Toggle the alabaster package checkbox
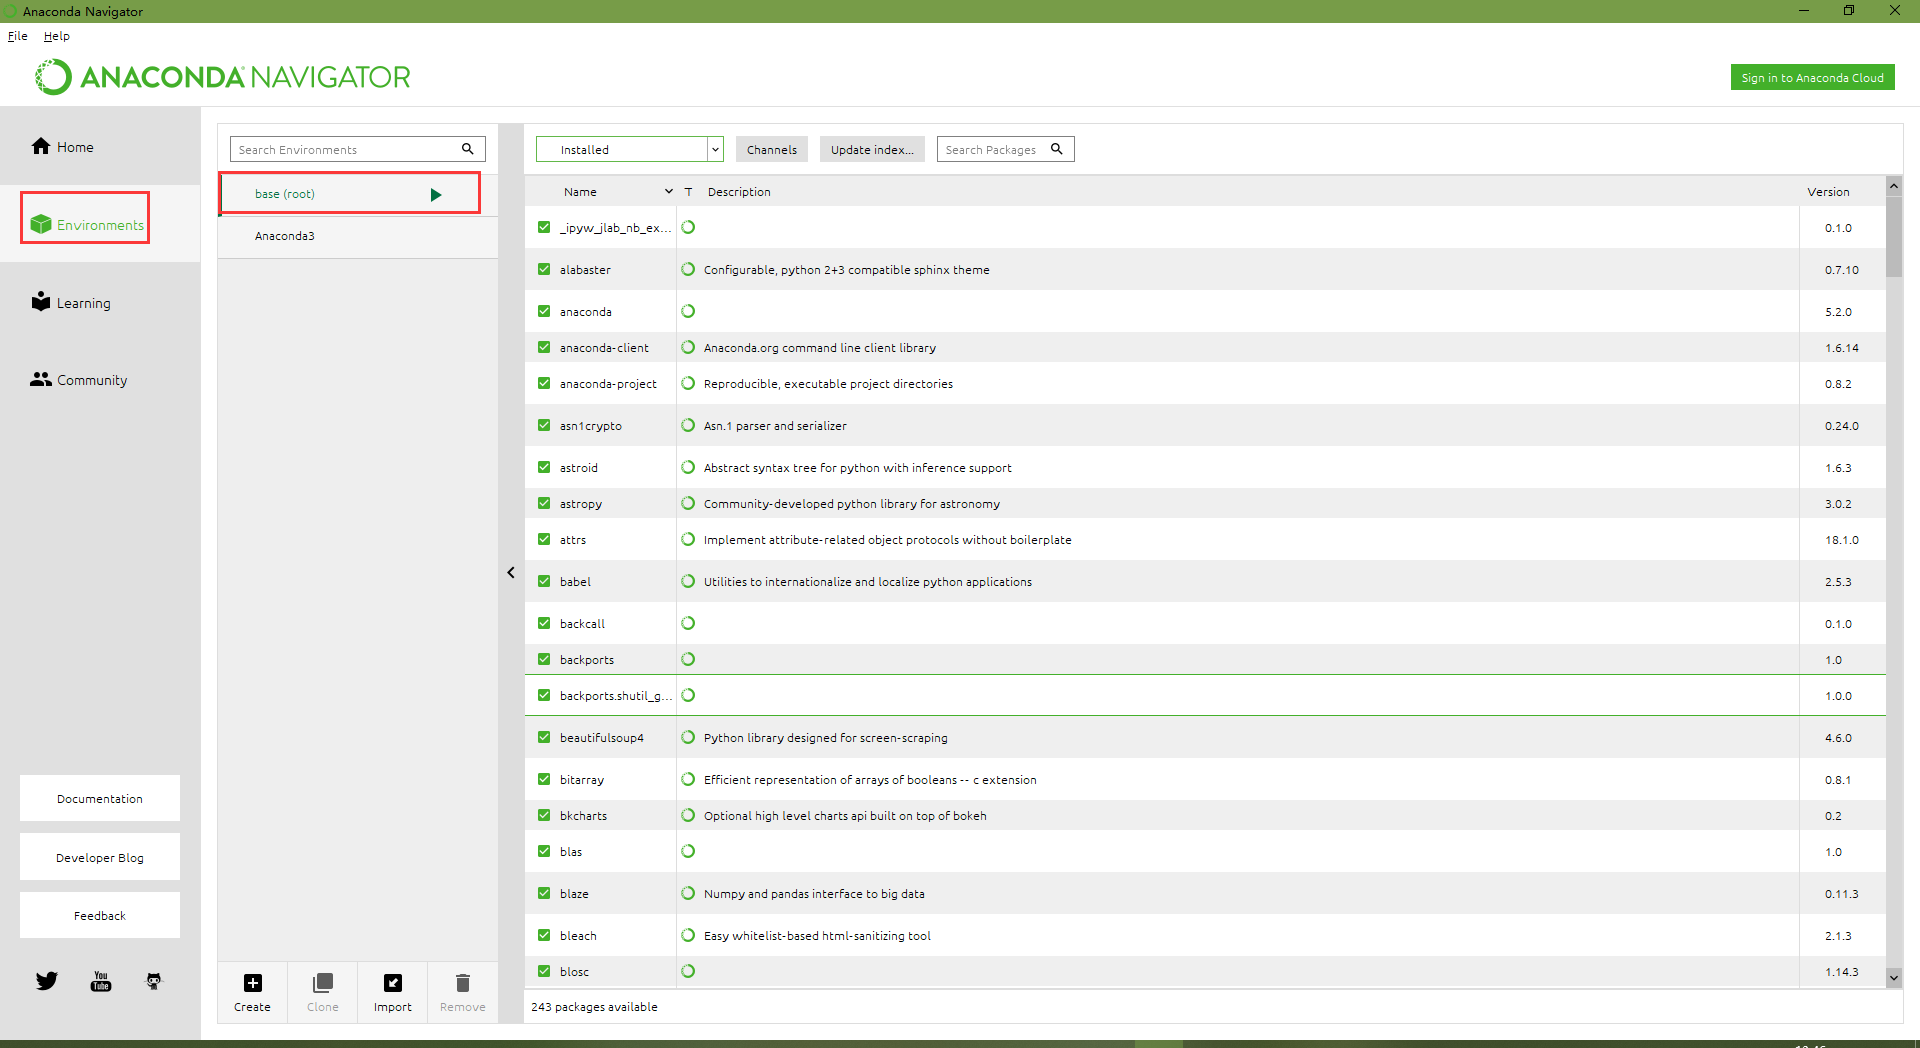Image resolution: width=1920 pixels, height=1048 pixels. (x=544, y=269)
